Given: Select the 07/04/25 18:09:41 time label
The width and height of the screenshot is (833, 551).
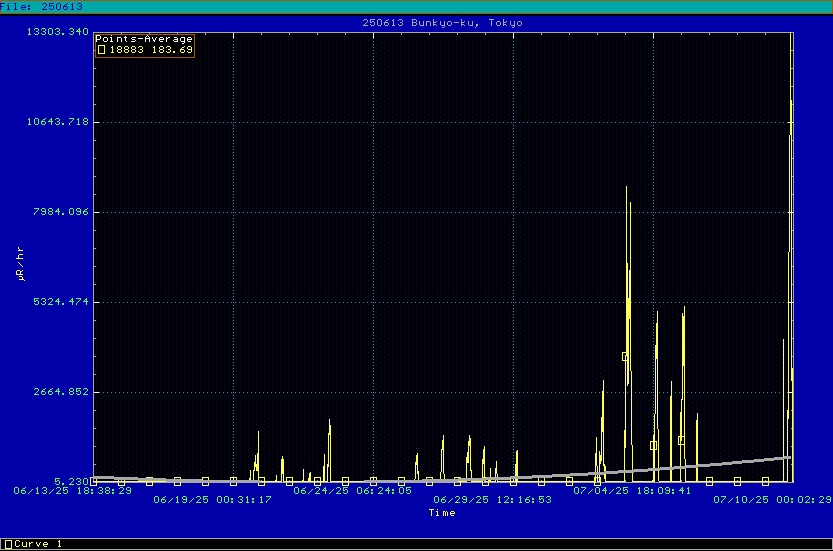Looking at the screenshot, I should [x=632, y=491].
